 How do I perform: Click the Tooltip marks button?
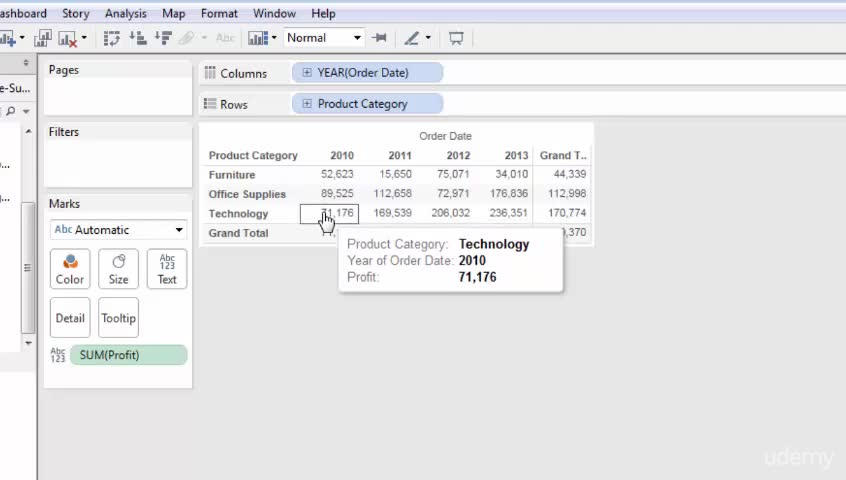tap(118, 318)
